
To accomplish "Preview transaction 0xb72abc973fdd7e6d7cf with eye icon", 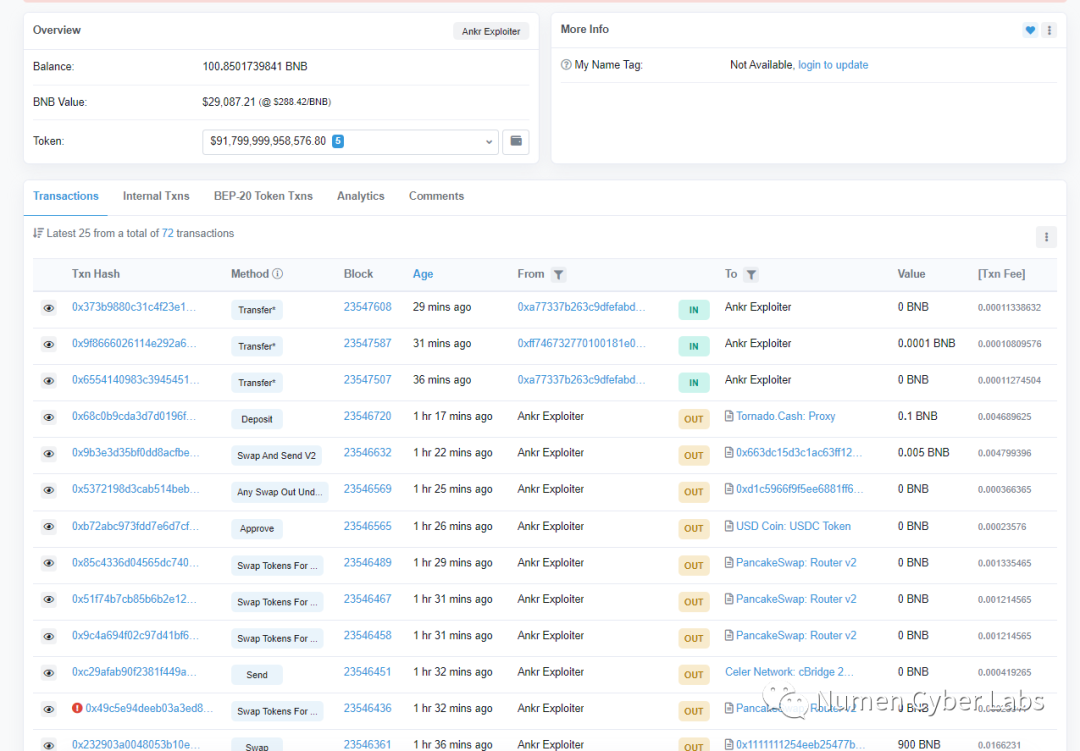I will coord(49,527).
